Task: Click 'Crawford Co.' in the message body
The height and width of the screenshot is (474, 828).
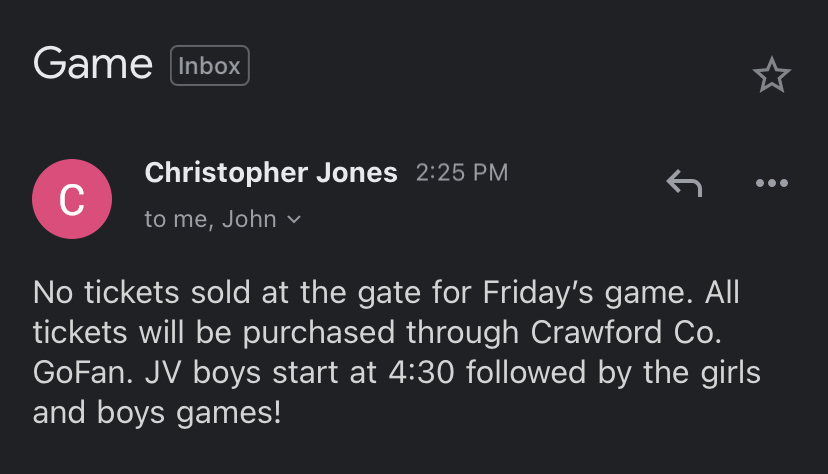Action: 626,333
